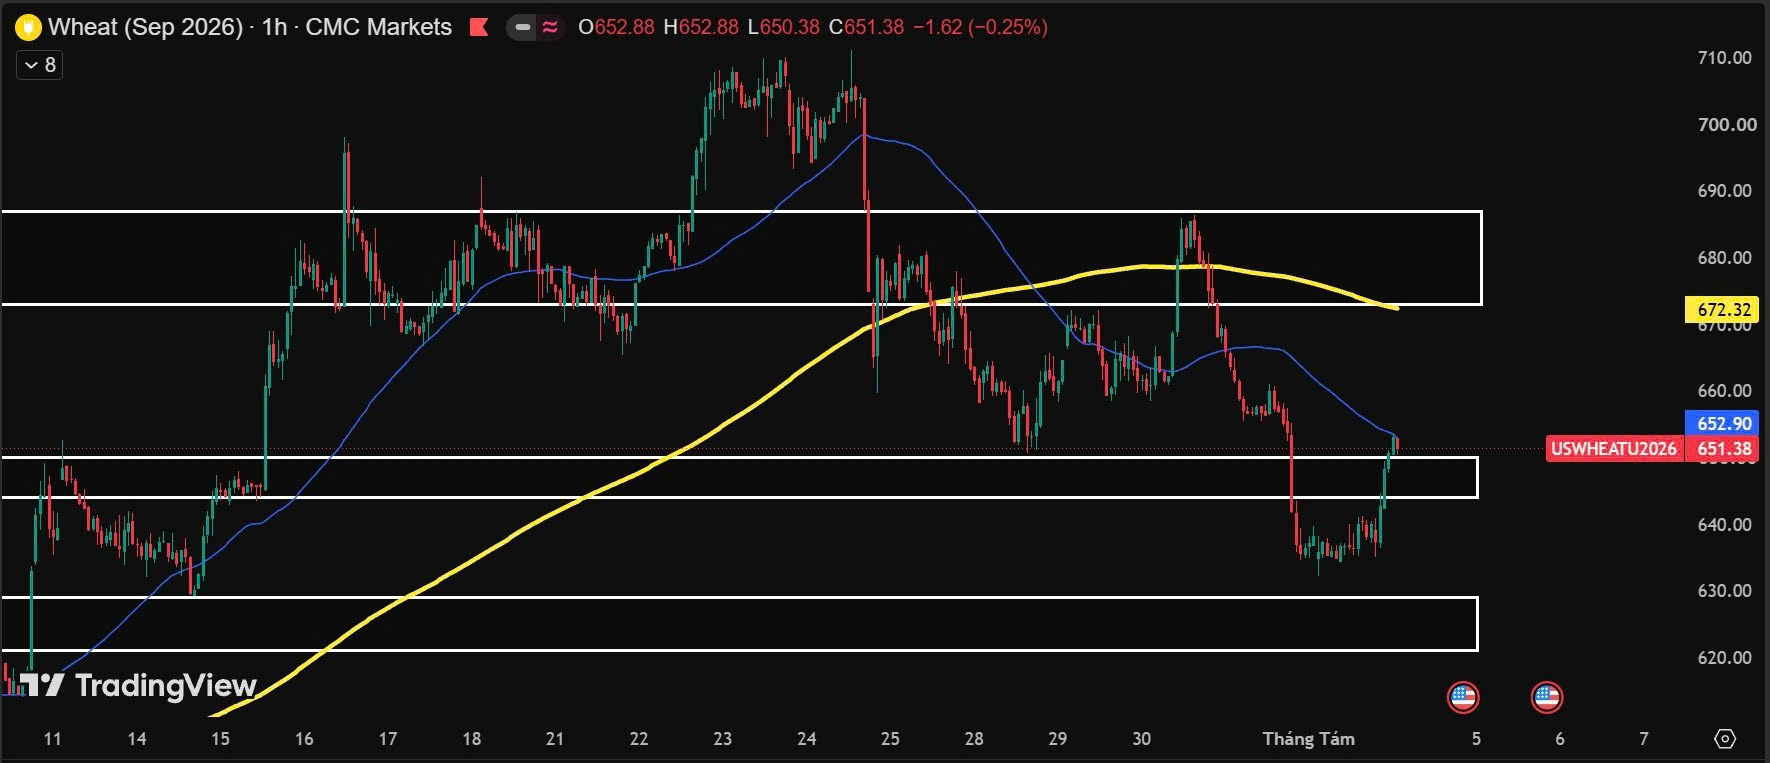Open the second US flag economic event
Screen dimensions: 1770x763
point(1547,697)
